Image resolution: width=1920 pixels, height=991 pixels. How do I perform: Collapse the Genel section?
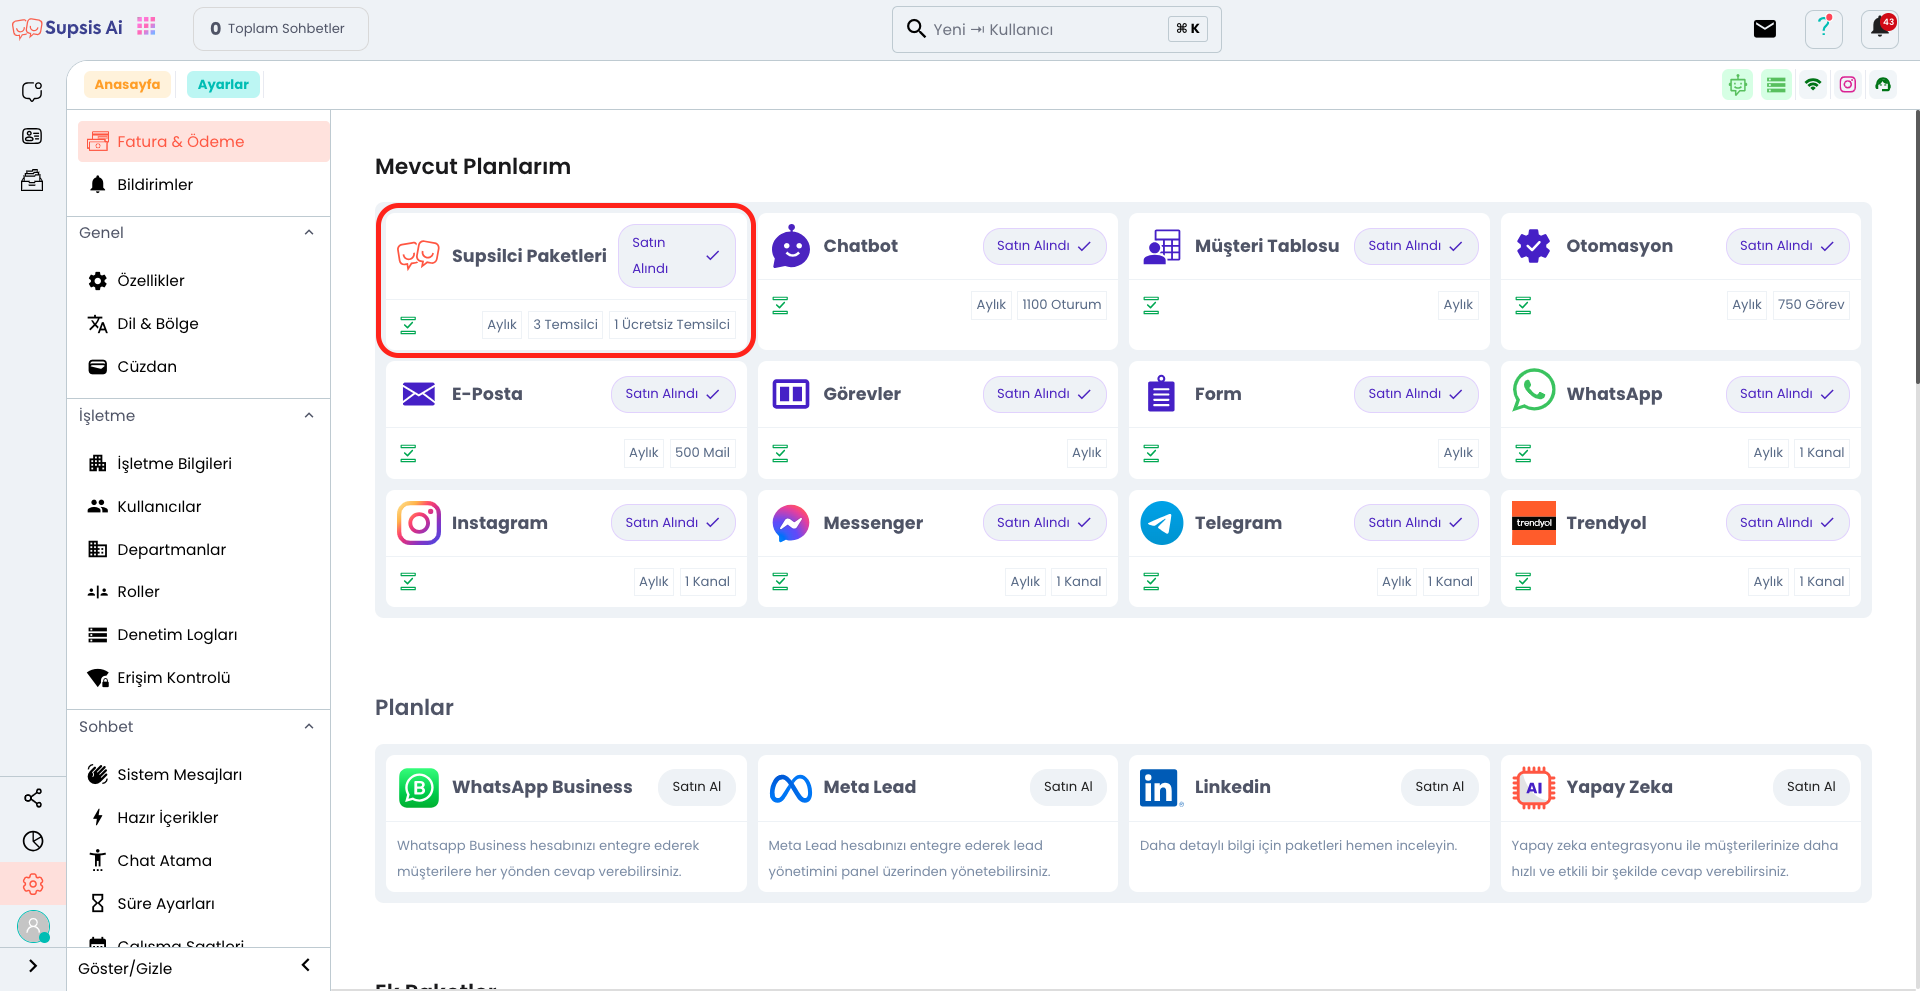309,232
